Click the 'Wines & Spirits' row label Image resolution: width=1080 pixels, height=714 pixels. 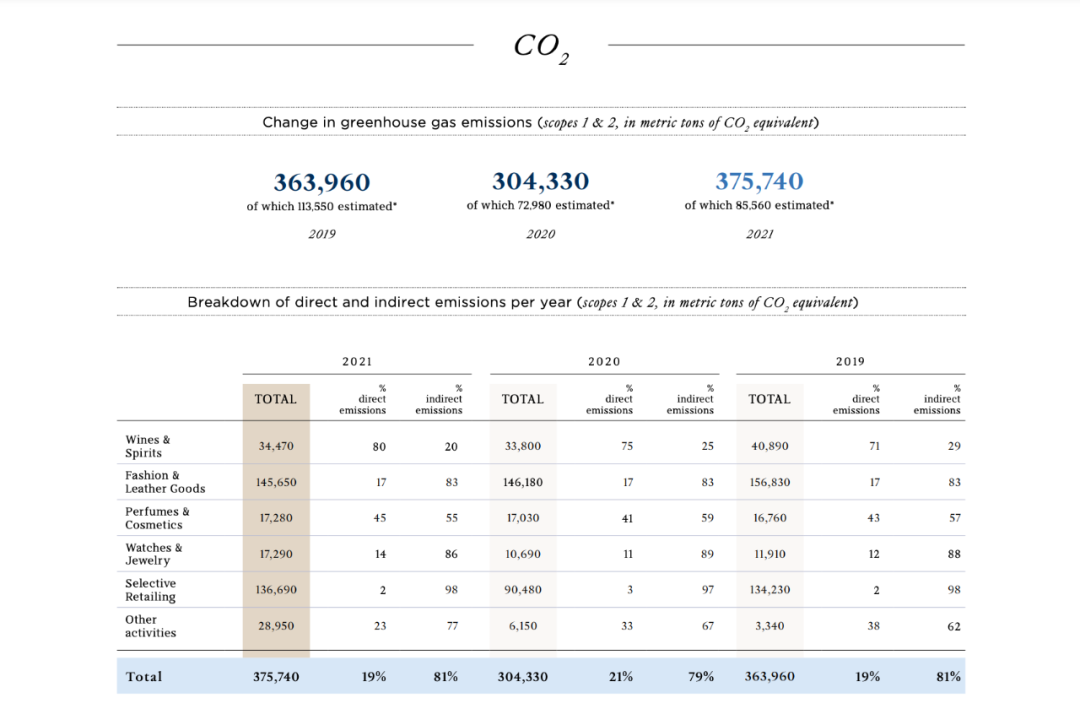(148, 446)
